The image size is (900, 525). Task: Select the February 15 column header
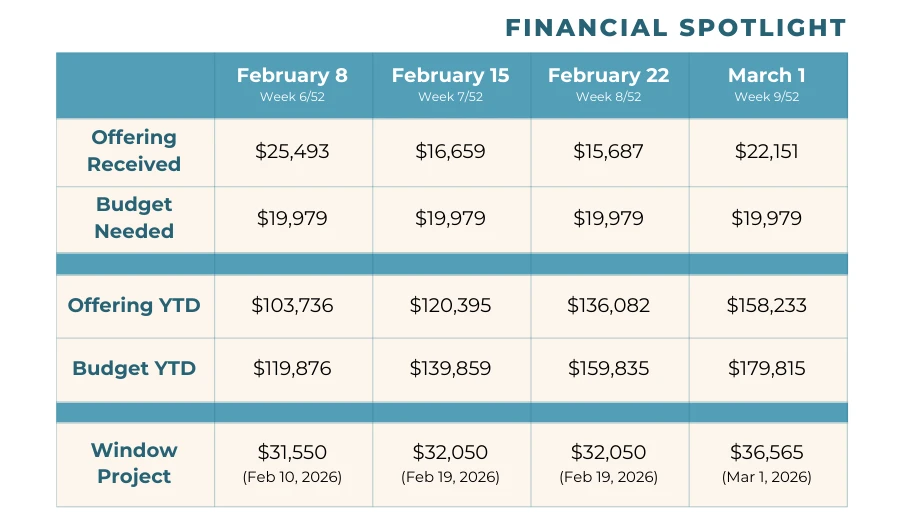450,83
